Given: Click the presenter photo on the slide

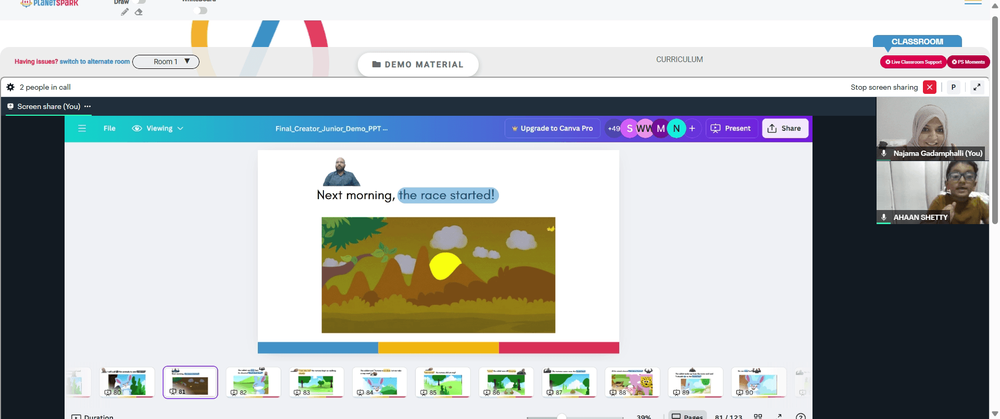Looking at the screenshot, I should (x=341, y=172).
